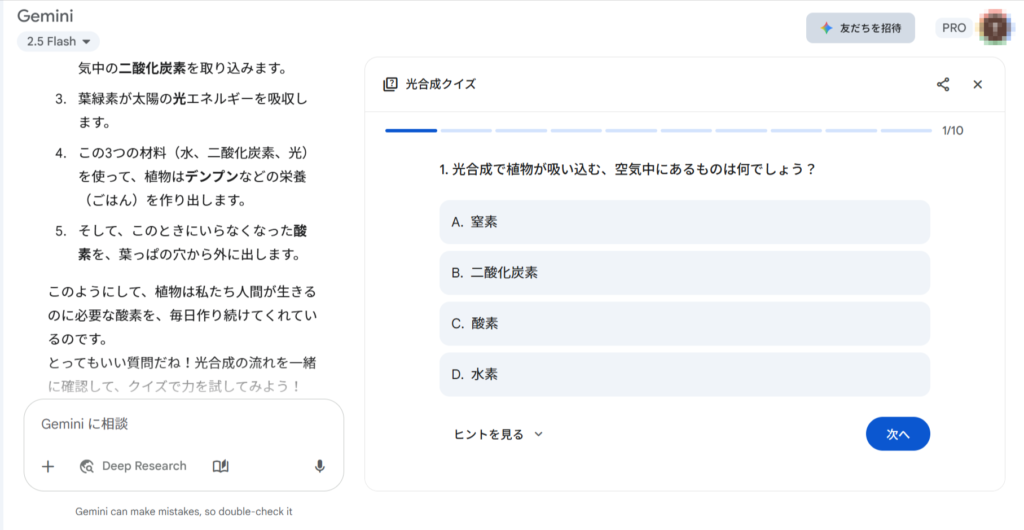Select answer A. 窒素
Screen dimensions: 1024x530
pos(684,222)
